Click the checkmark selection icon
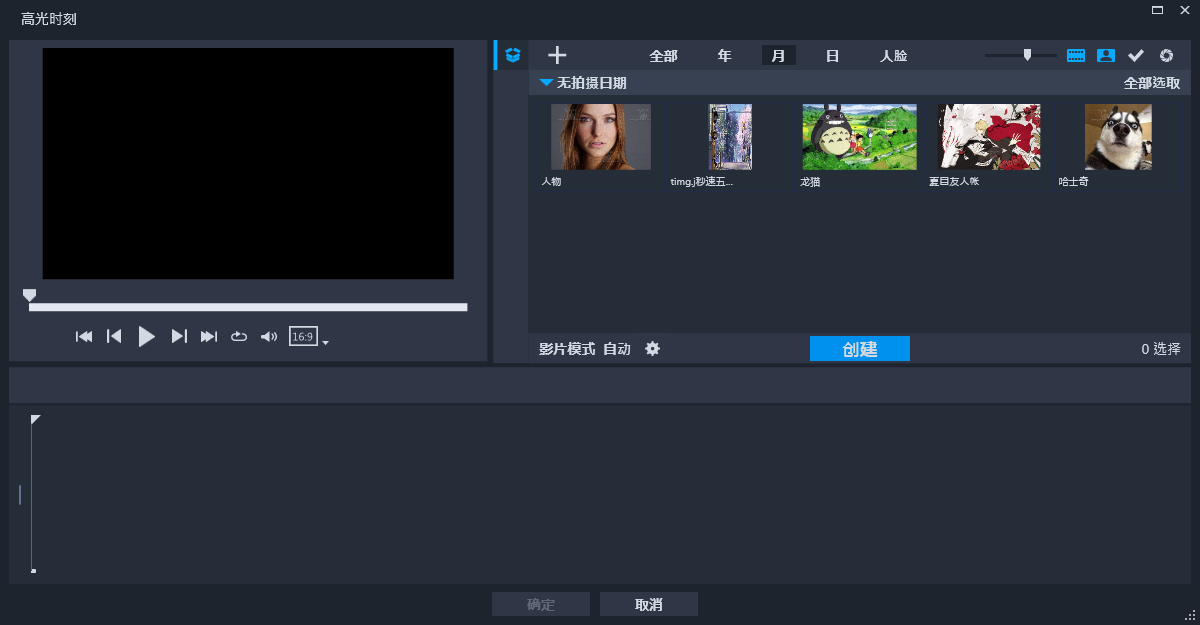Image resolution: width=1200 pixels, height=625 pixels. pos(1135,55)
